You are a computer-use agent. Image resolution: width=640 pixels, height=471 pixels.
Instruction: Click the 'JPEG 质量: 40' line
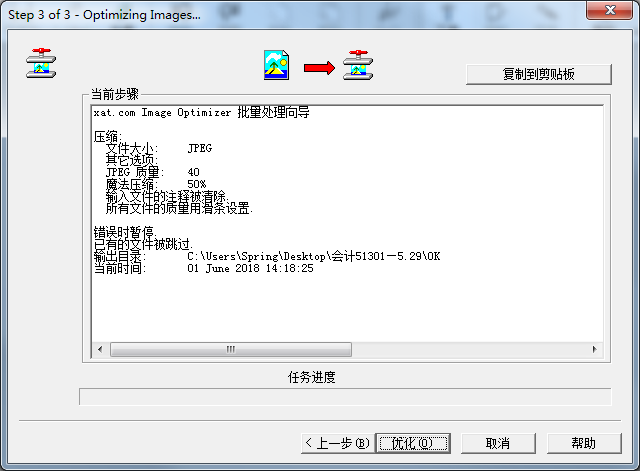pyautogui.click(x=153, y=172)
